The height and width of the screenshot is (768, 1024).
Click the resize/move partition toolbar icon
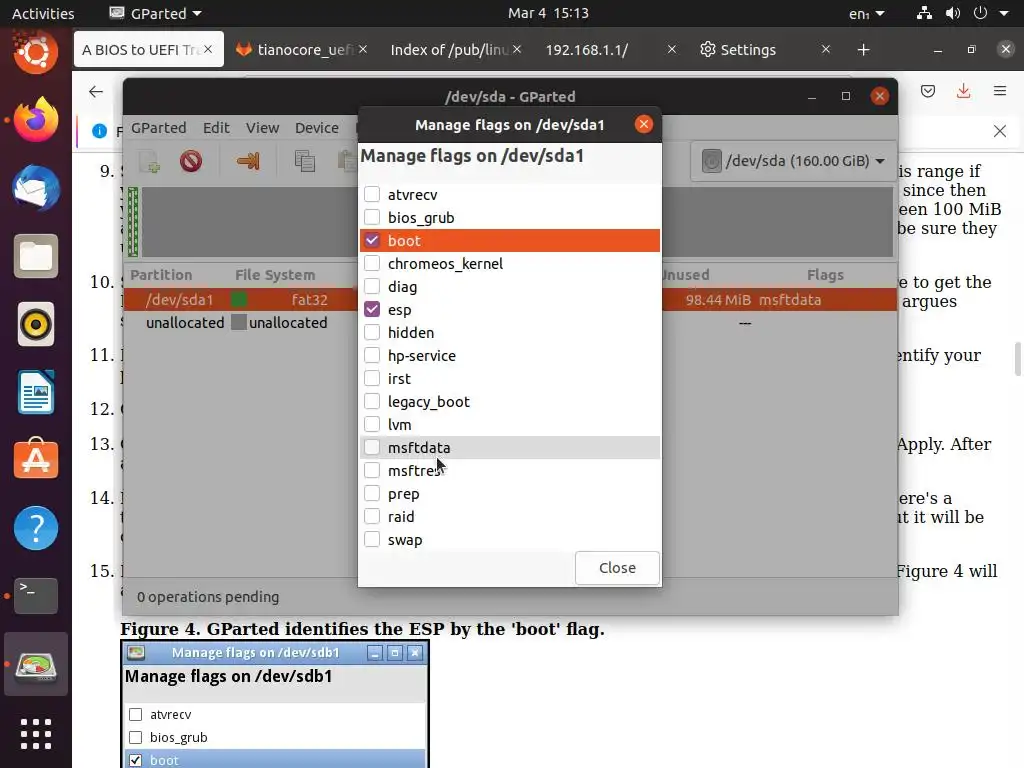pos(248,161)
